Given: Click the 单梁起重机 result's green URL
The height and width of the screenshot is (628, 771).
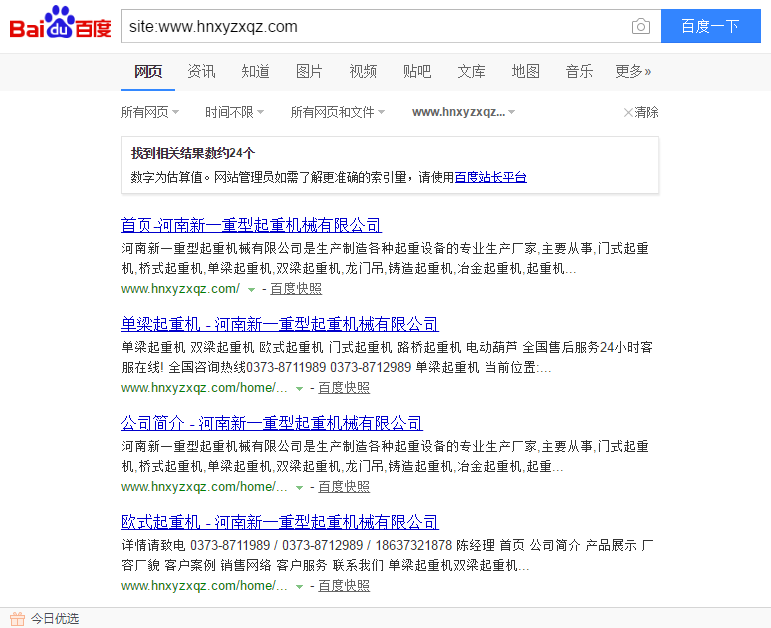Looking at the screenshot, I should tap(204, 388).
